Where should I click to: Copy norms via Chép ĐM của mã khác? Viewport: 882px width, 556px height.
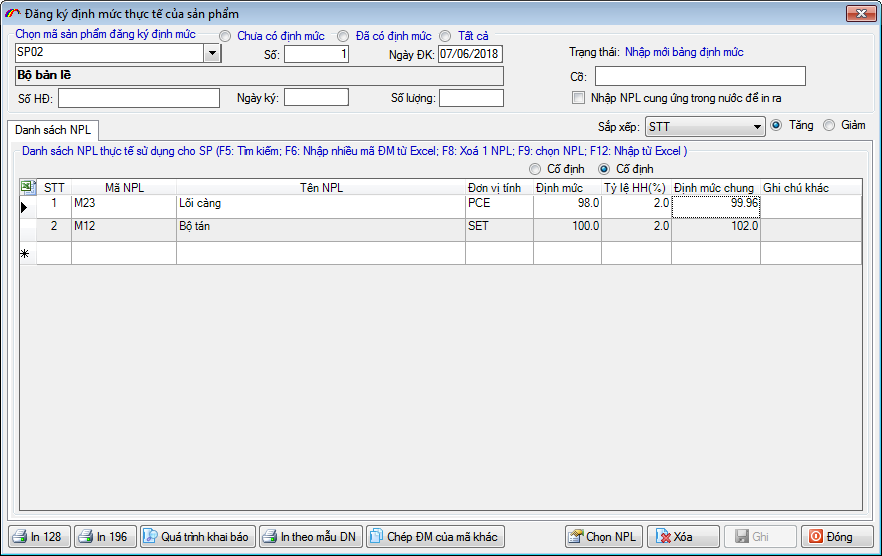coord(435,537)
